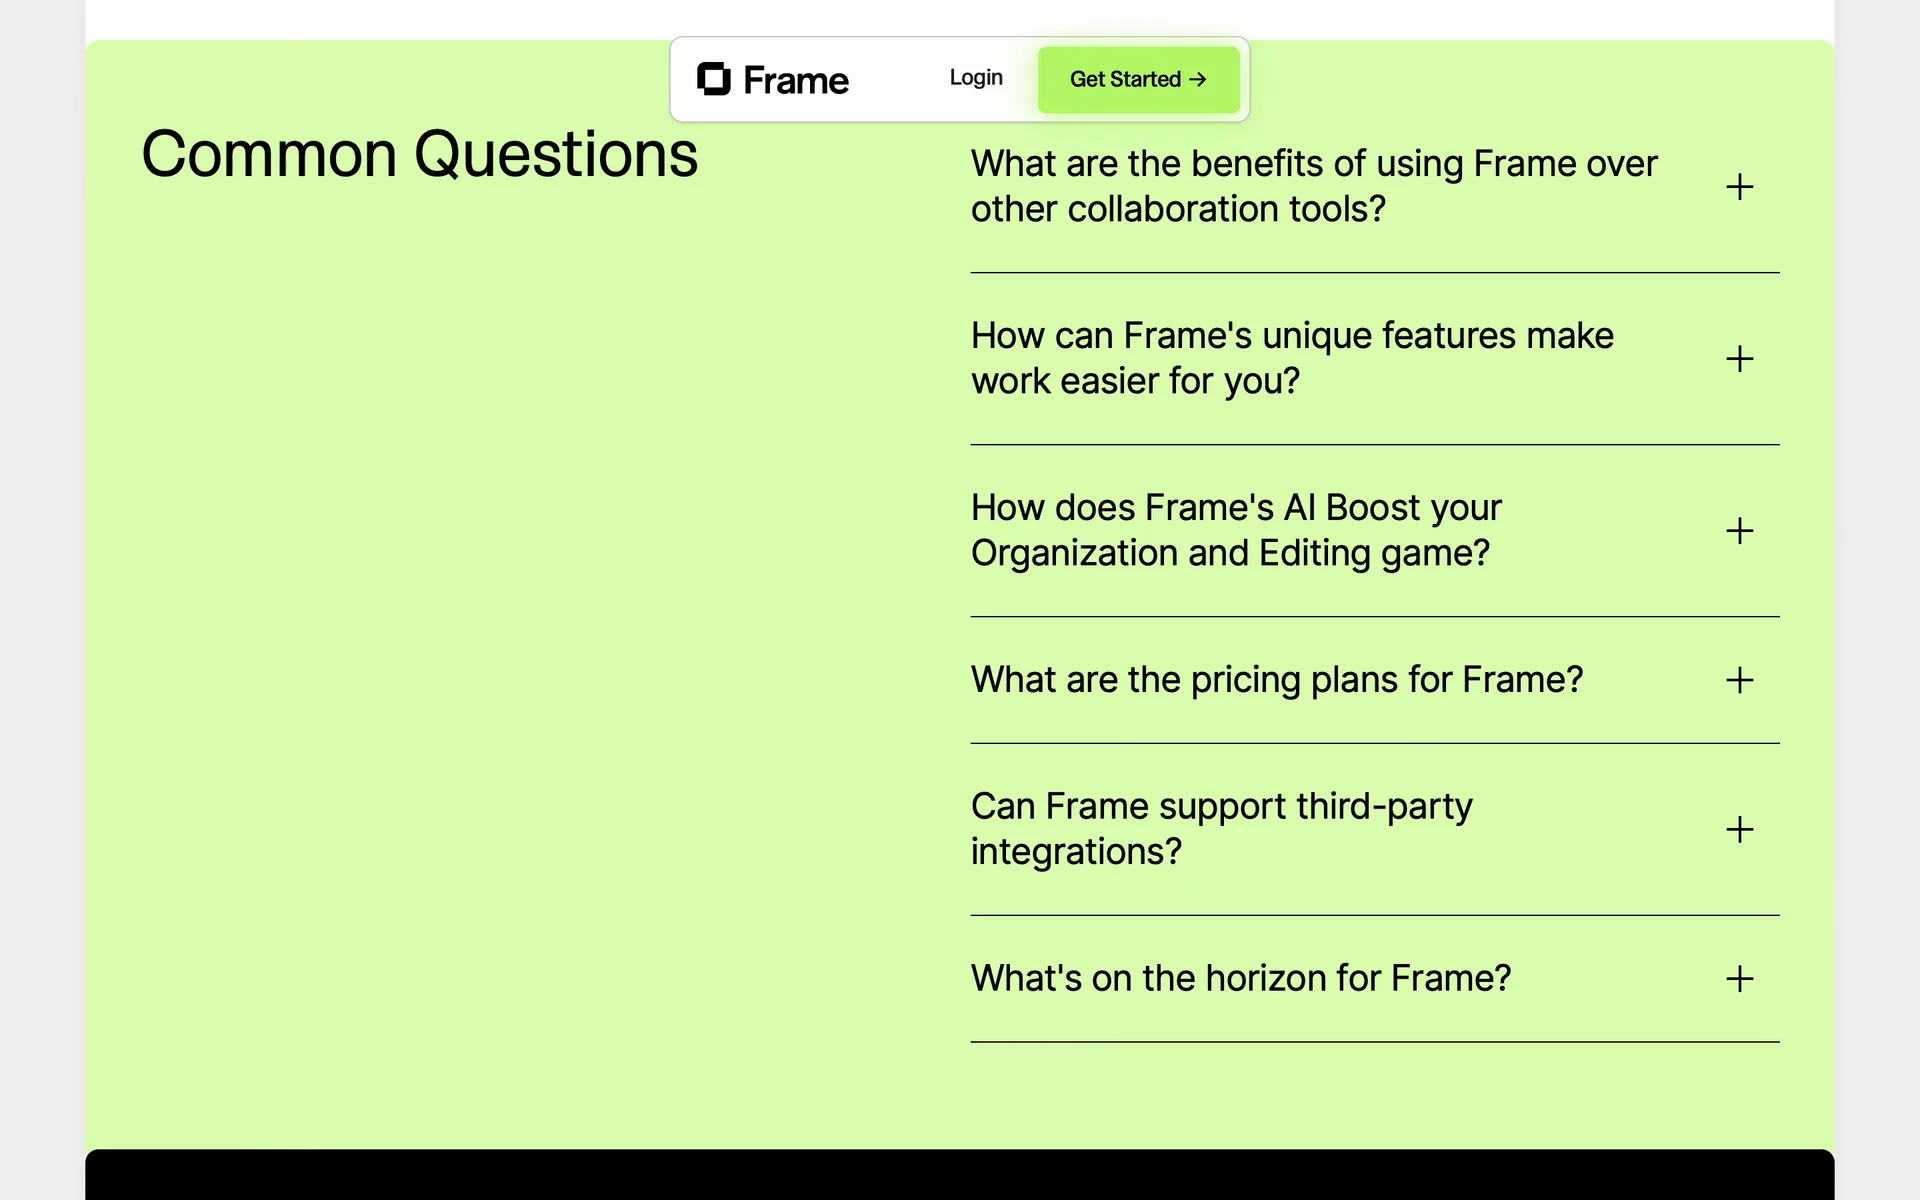Screen dimensions: 1920x1200
Task: Click the arrow icon inside Get Started
Action: pyautogui.click(x=1198, y=80)
